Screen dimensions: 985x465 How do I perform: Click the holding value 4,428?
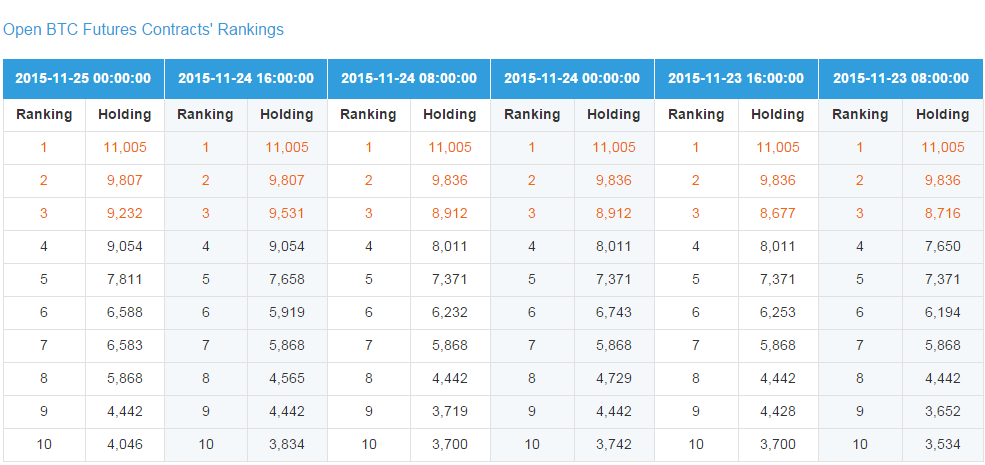click(778, 412)
